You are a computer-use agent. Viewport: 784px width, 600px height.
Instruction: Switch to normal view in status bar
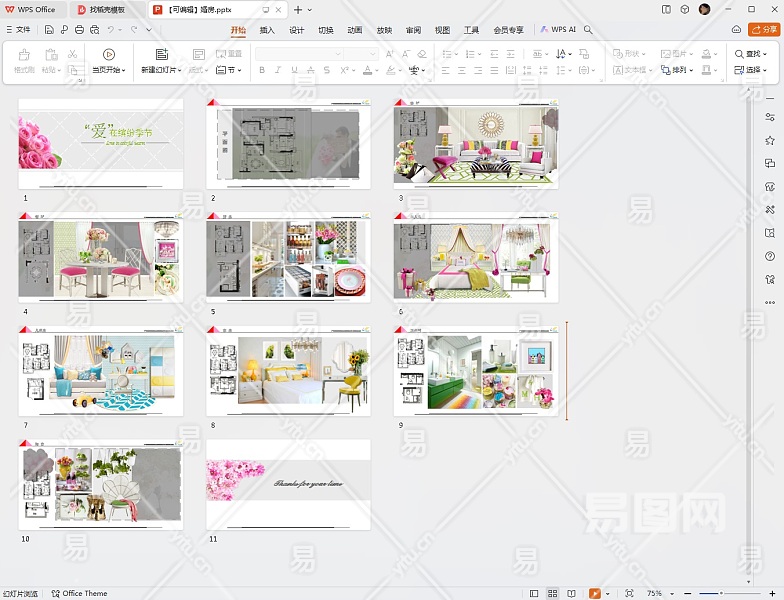point(535,593)
